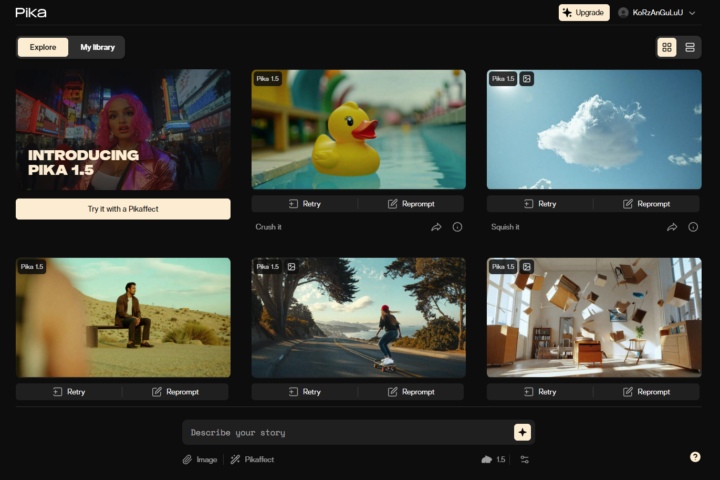Click the Upgrade button
This screenshot has height=480, width=720.
(584, 12)
